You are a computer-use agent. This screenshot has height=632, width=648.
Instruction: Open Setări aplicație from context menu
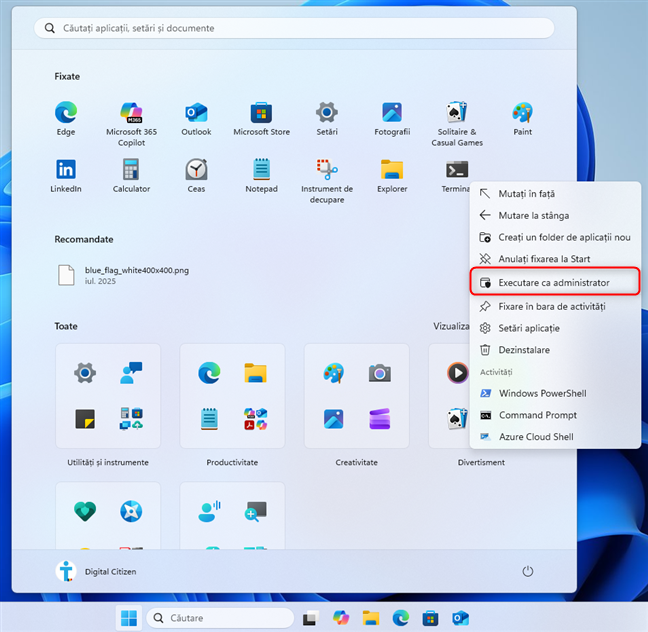click(x=555, y=328)
